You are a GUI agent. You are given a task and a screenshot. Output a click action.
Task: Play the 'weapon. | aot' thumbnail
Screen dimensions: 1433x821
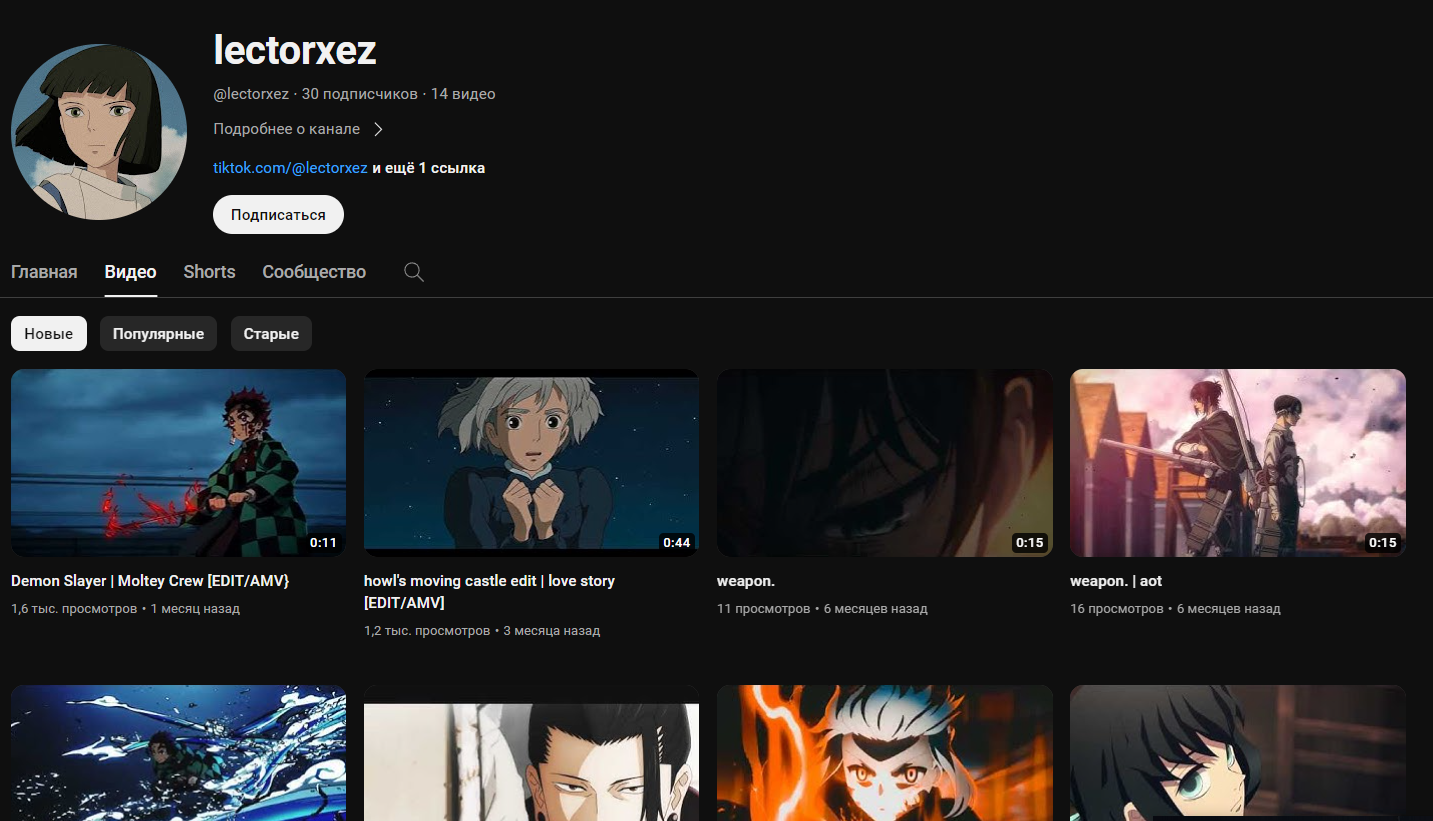pyautogui.click(x=1238, y=463)
